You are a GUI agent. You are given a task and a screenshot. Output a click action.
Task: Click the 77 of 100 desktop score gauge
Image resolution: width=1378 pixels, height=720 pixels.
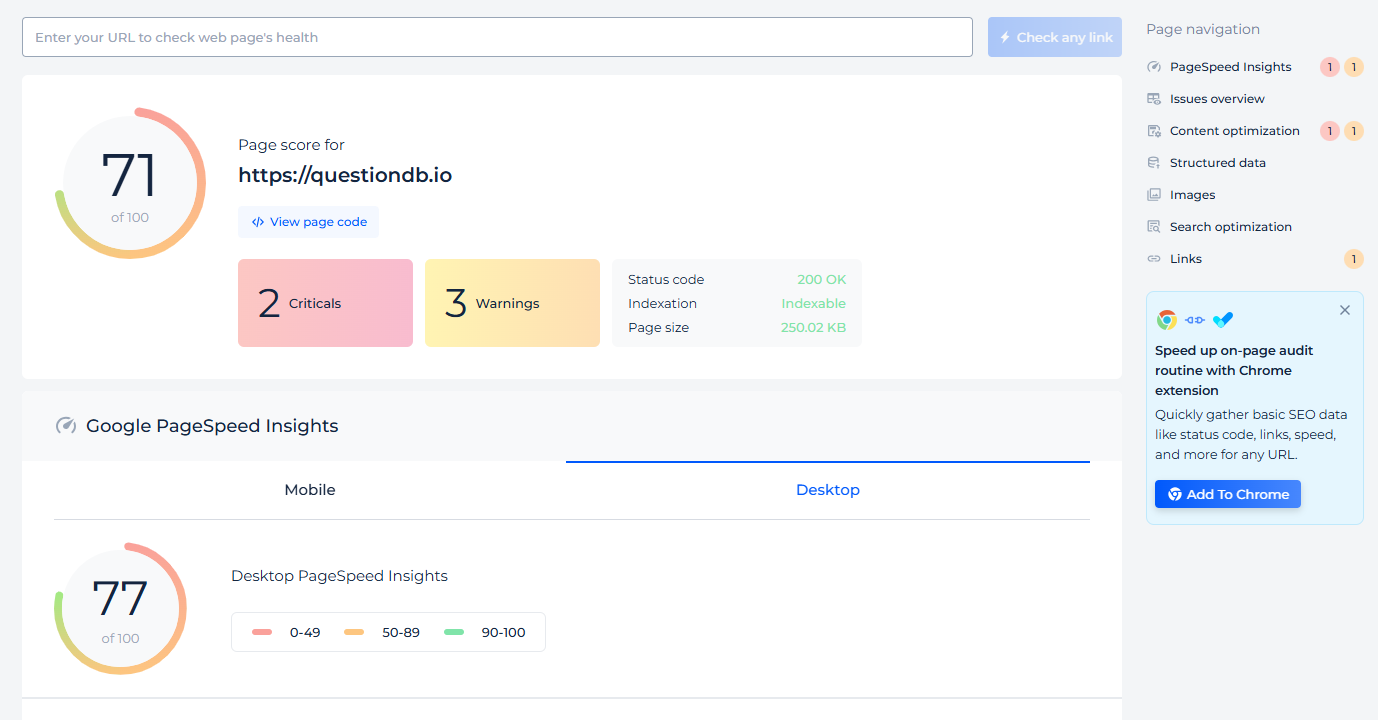point(120,608)
